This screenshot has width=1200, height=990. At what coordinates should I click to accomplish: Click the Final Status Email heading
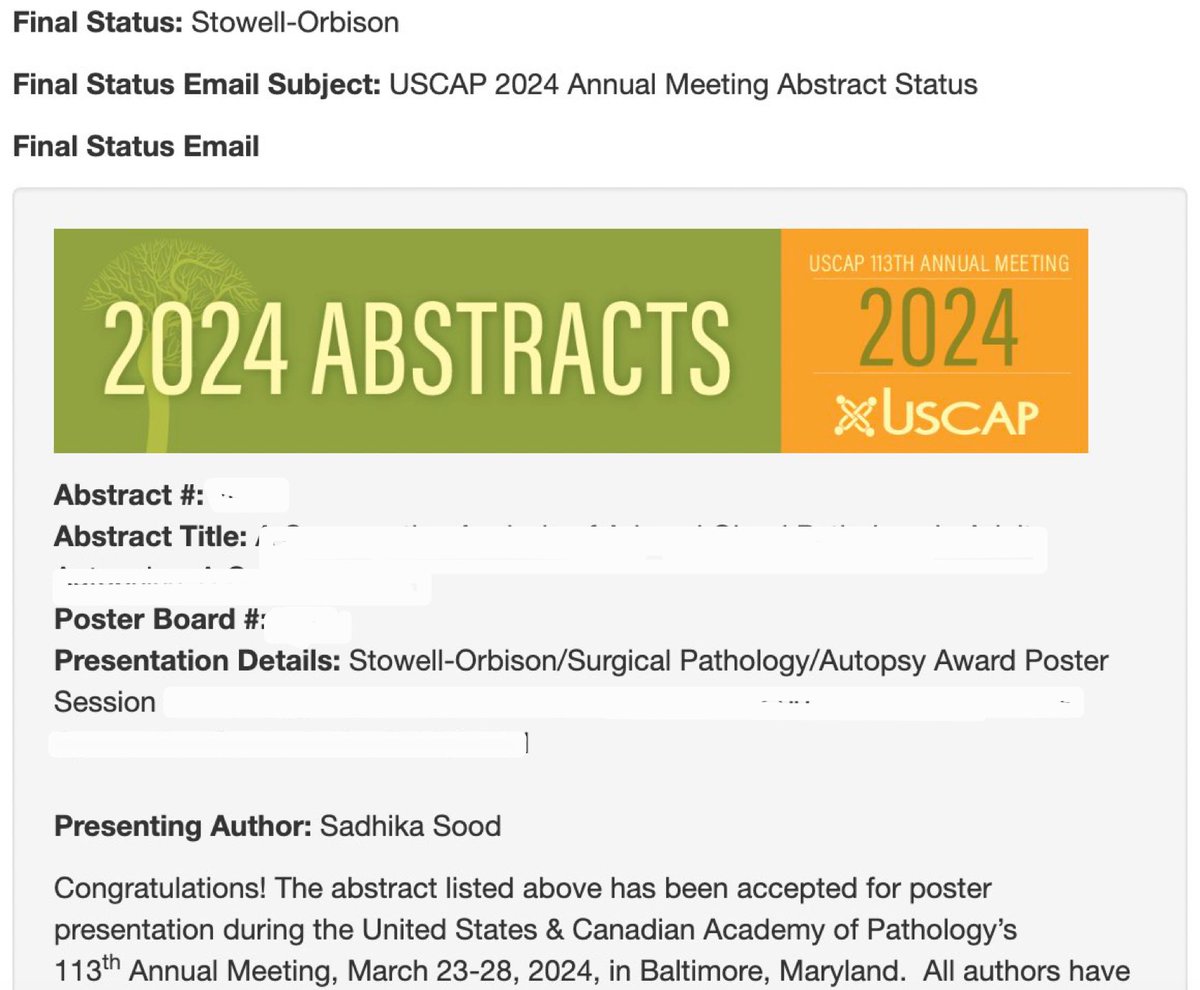pos(136,147)
